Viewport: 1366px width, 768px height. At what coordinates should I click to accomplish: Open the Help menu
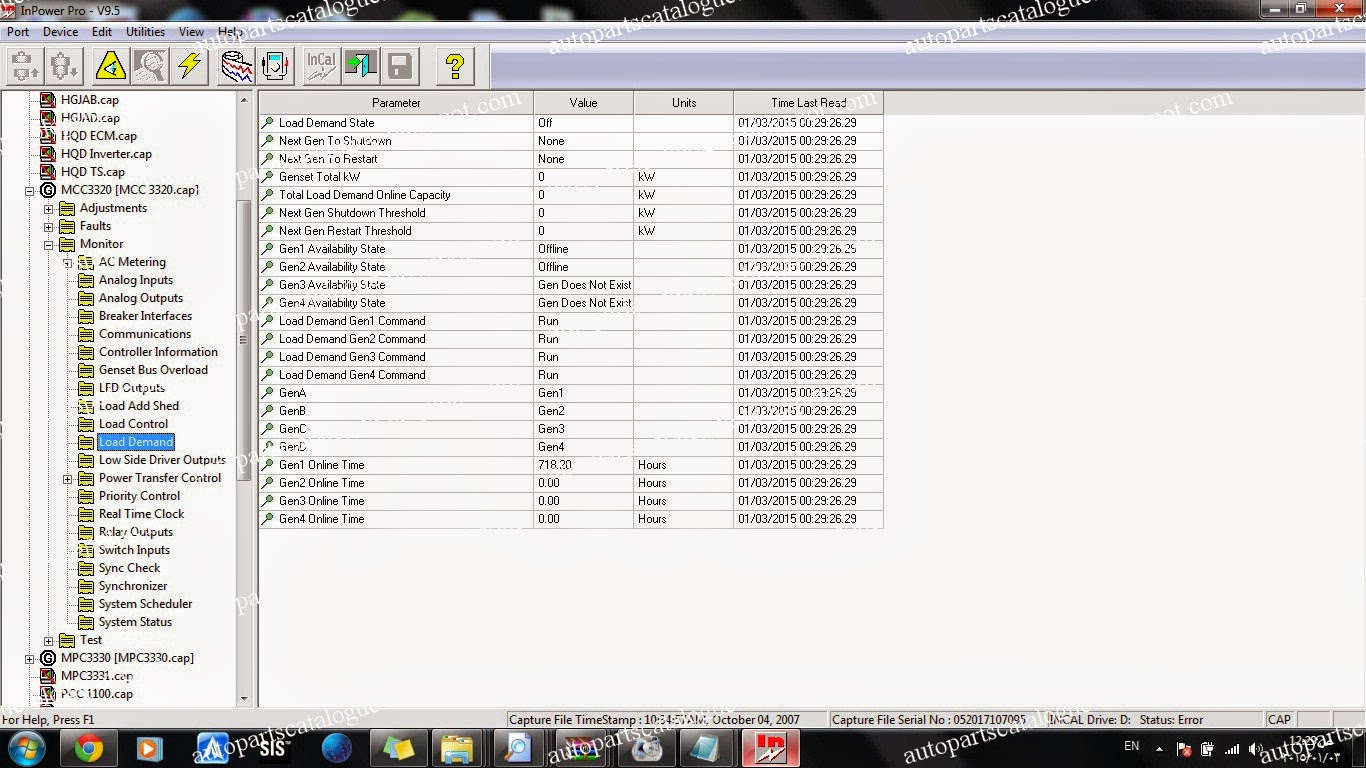pos(229,32)
